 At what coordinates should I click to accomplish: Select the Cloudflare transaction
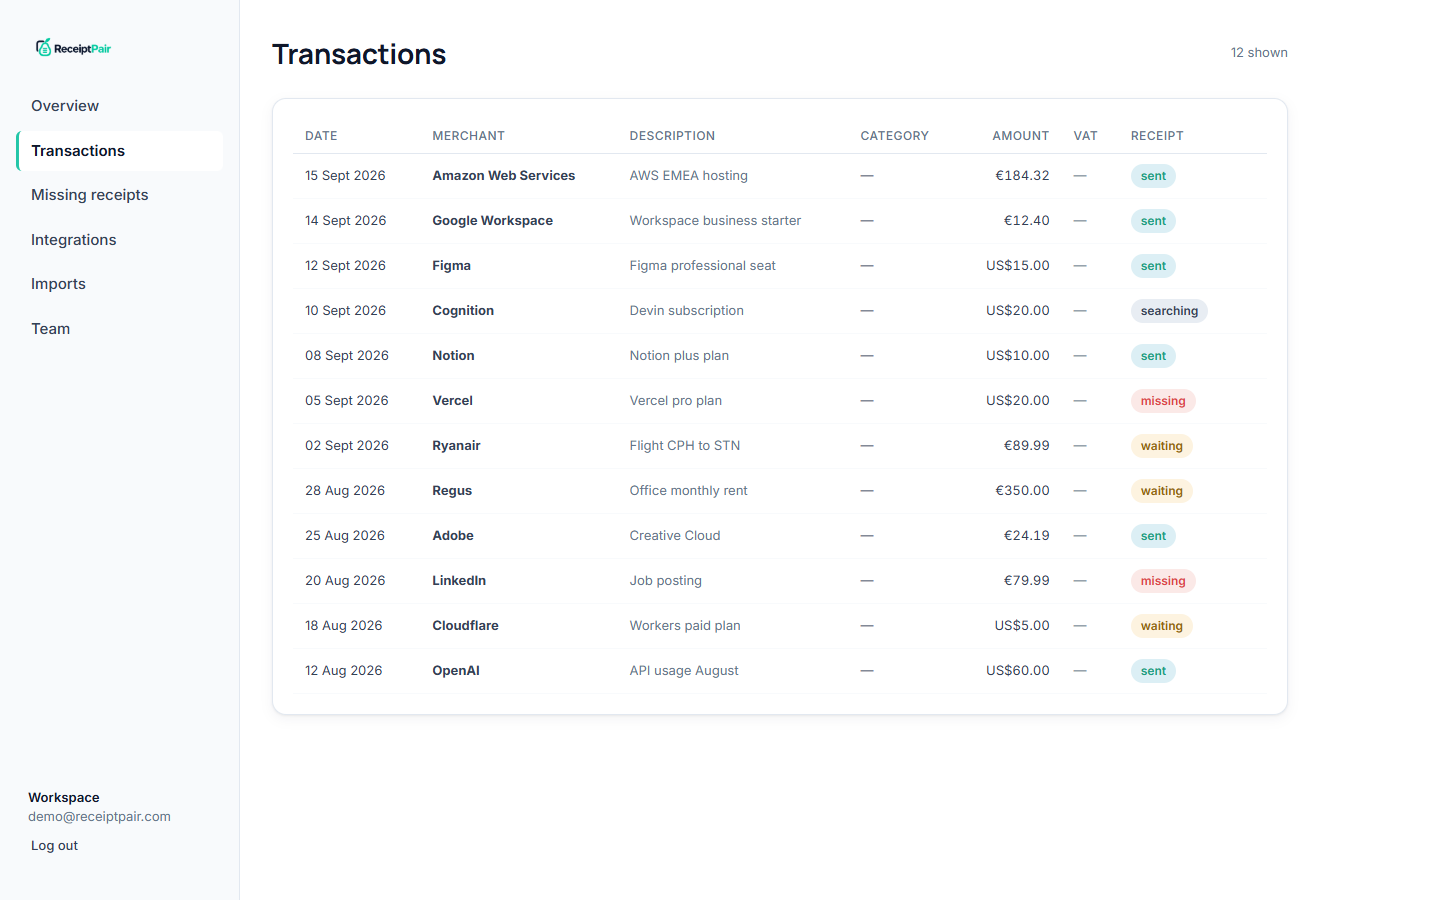coord(780,626)
